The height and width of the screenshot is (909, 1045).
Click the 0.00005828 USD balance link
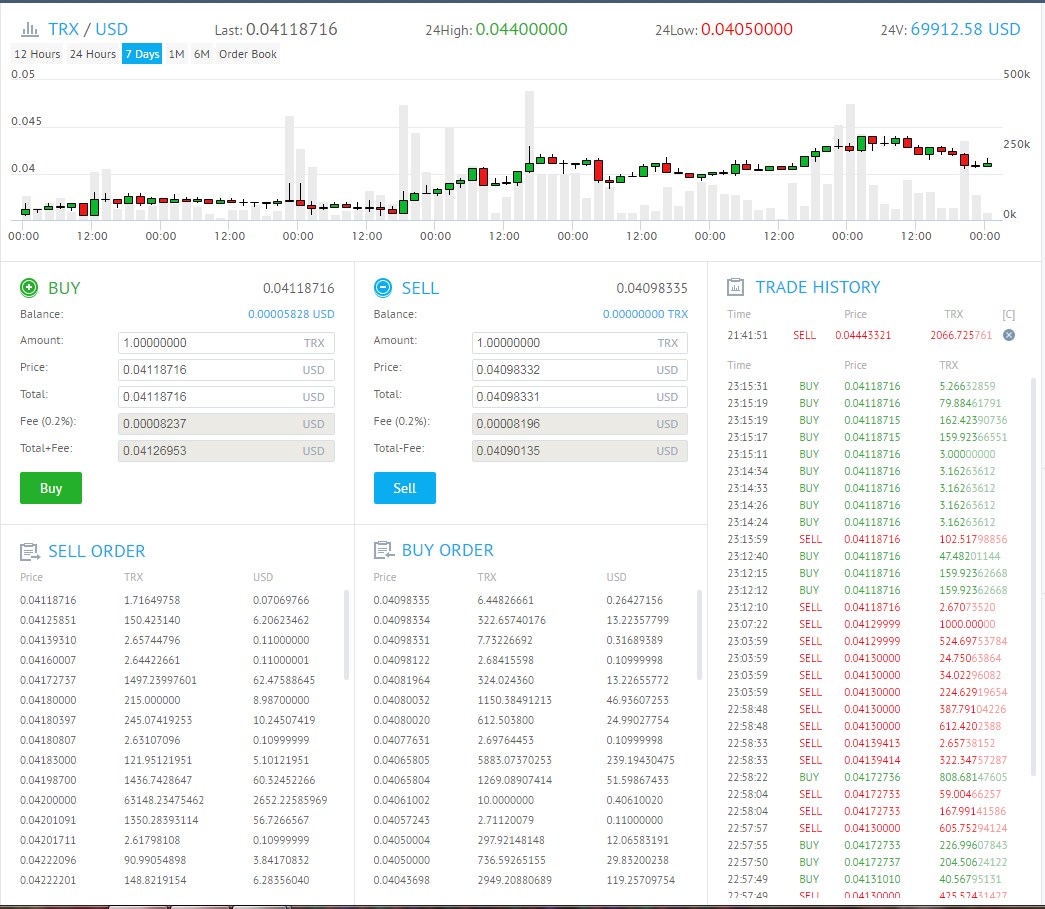pyautogui.click(x=291, y=314)
